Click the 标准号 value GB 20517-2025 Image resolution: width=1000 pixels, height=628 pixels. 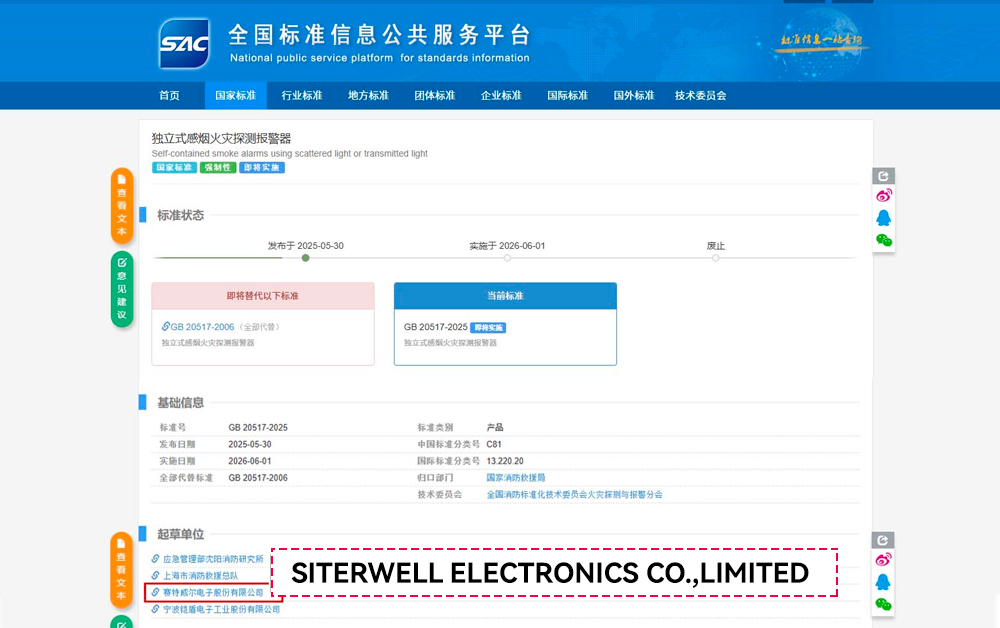point(258,427)
